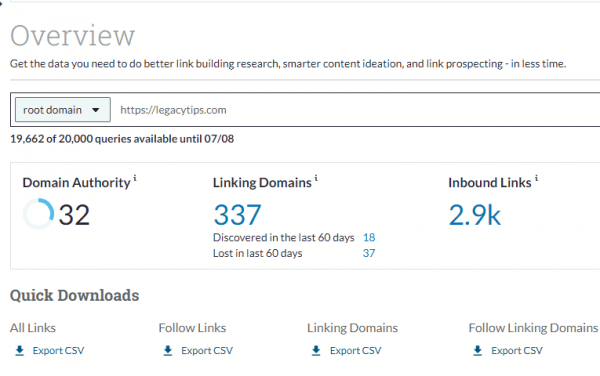The height and width of the screenshot is (376, 600).
Task: Click Follow Linking Domains download arrow icon
Action: (x=478, y=350)
